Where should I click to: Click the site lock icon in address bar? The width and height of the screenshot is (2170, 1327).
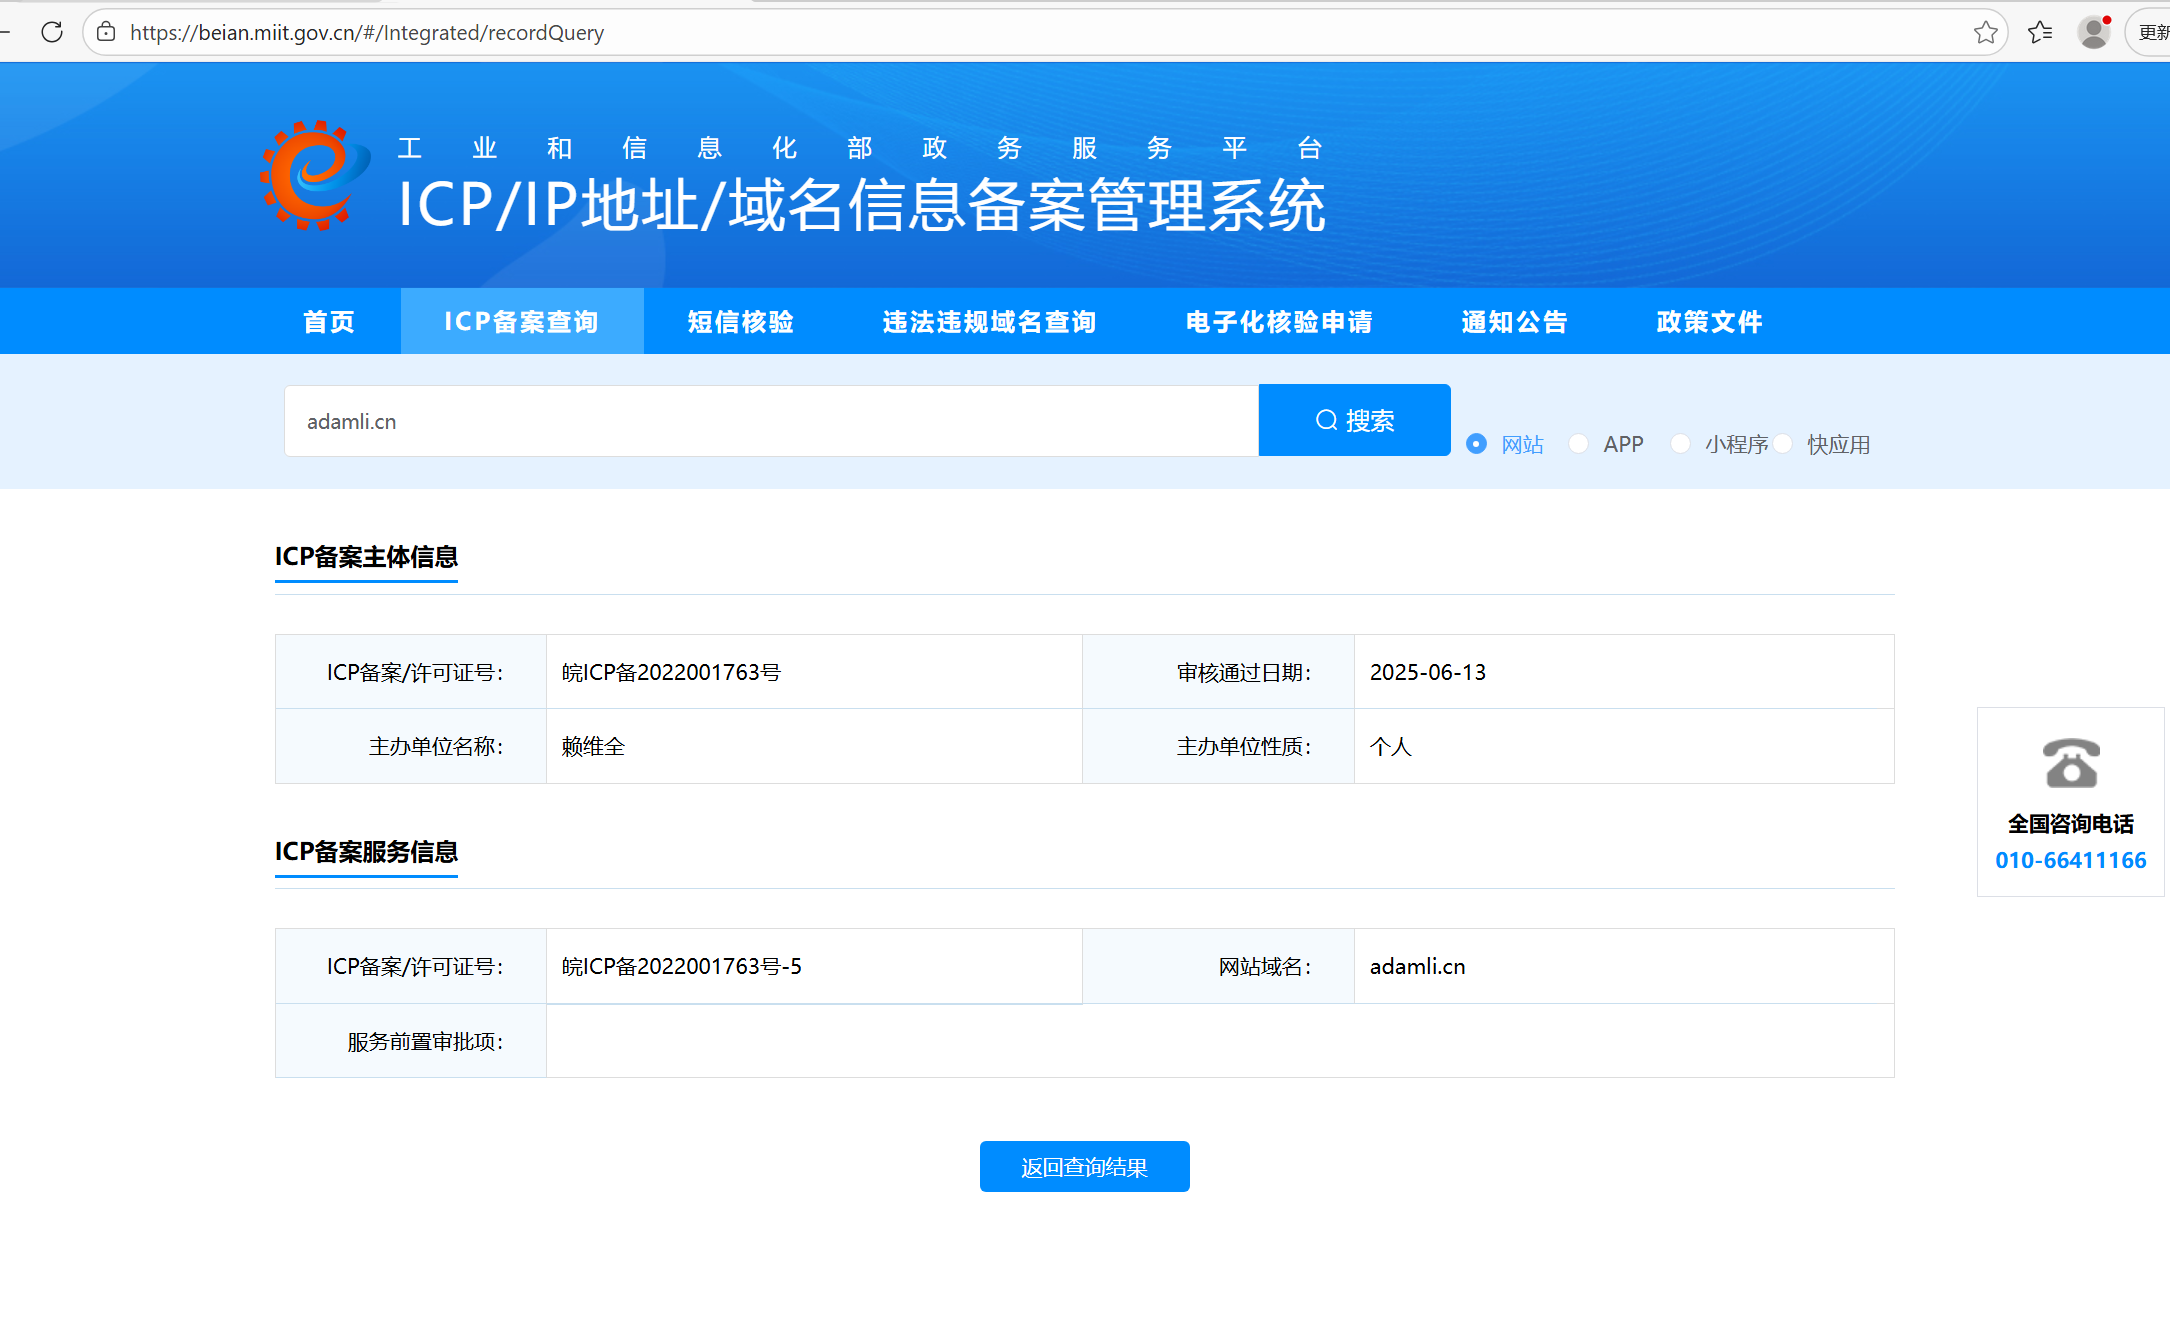click(x=106, y=32)
